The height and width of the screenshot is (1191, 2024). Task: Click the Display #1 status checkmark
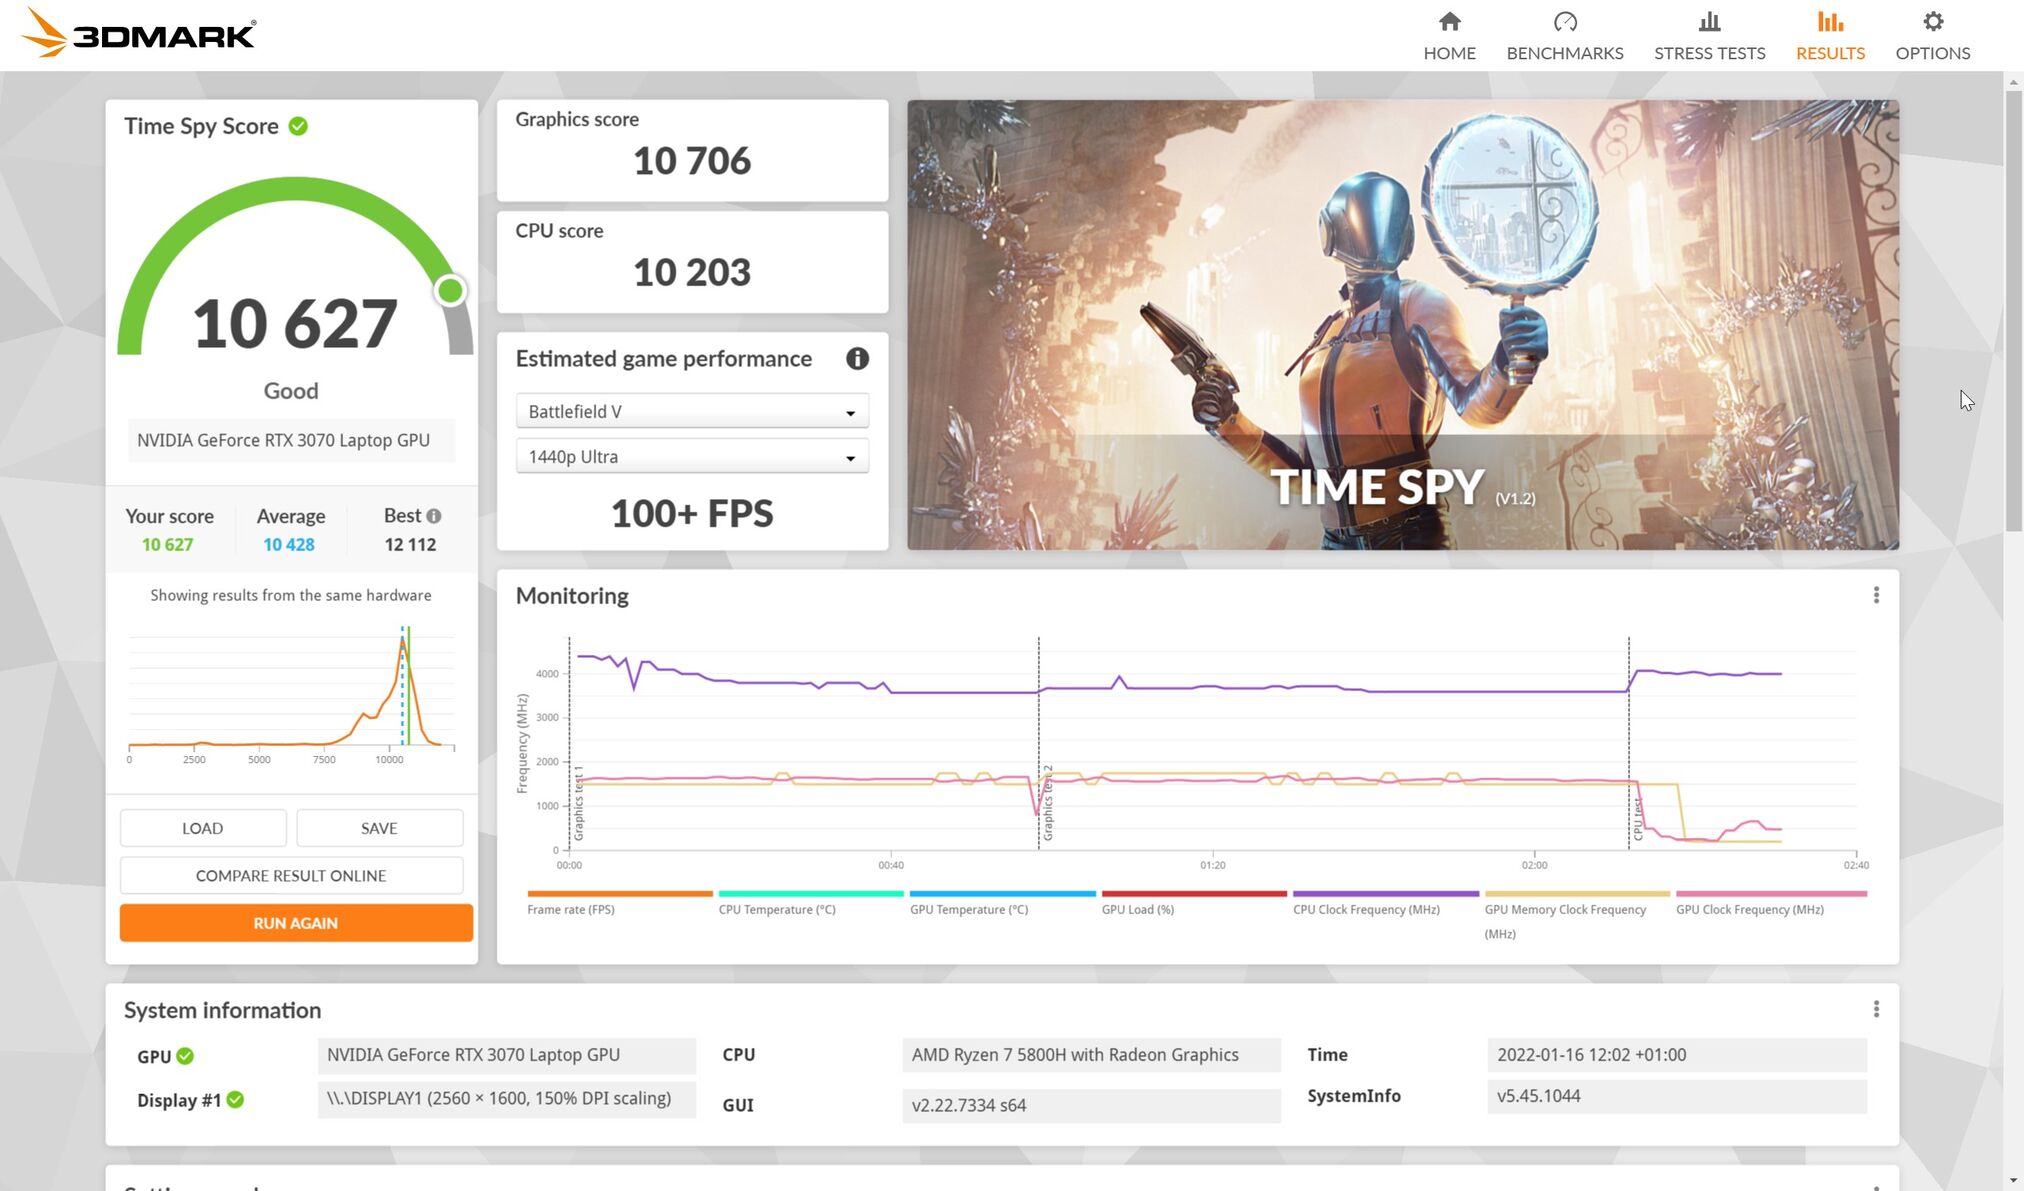[x=235, y=1100]
